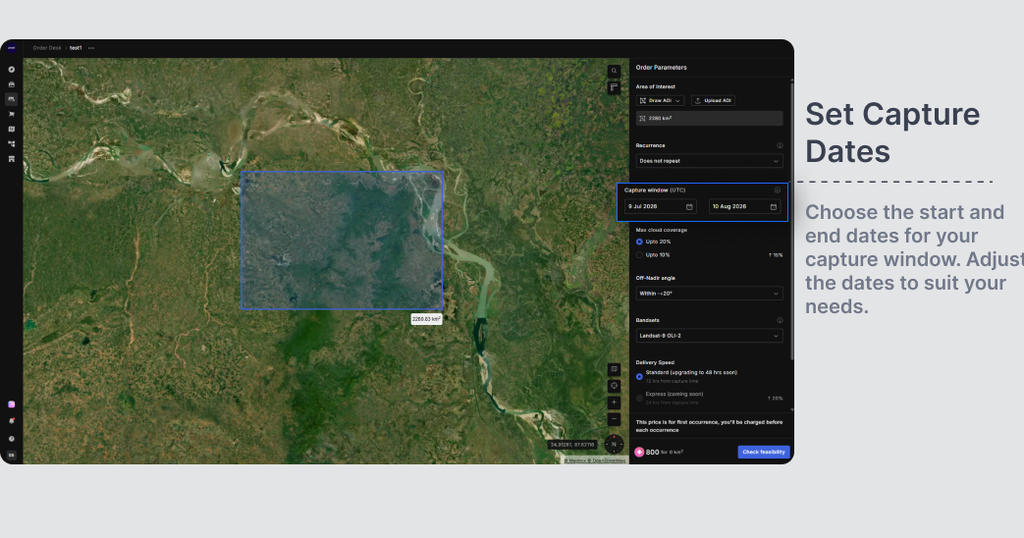Click the Upload AOI button
Screen dimensions: 1024x538
pos(713,101)
